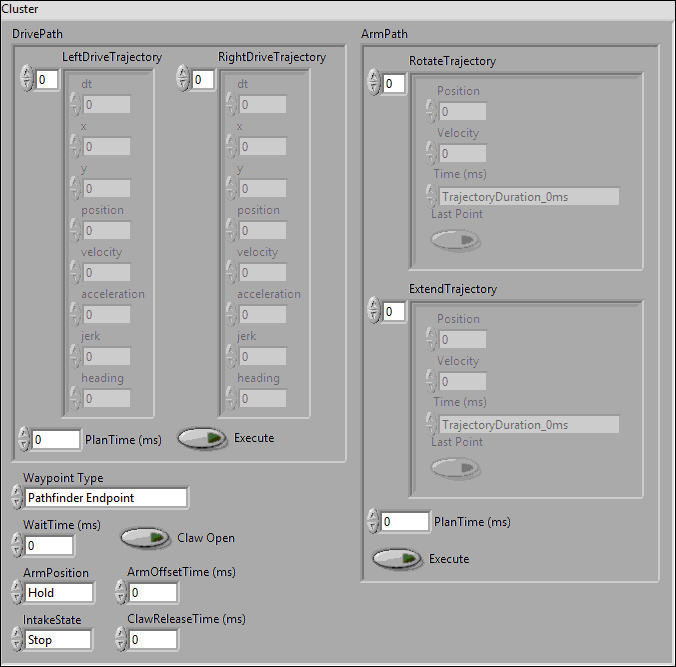Click the ExtendTrajectory array label
The width and height of the screenshot is (676, 667).
pyautogui.click(x=453, y=289)
